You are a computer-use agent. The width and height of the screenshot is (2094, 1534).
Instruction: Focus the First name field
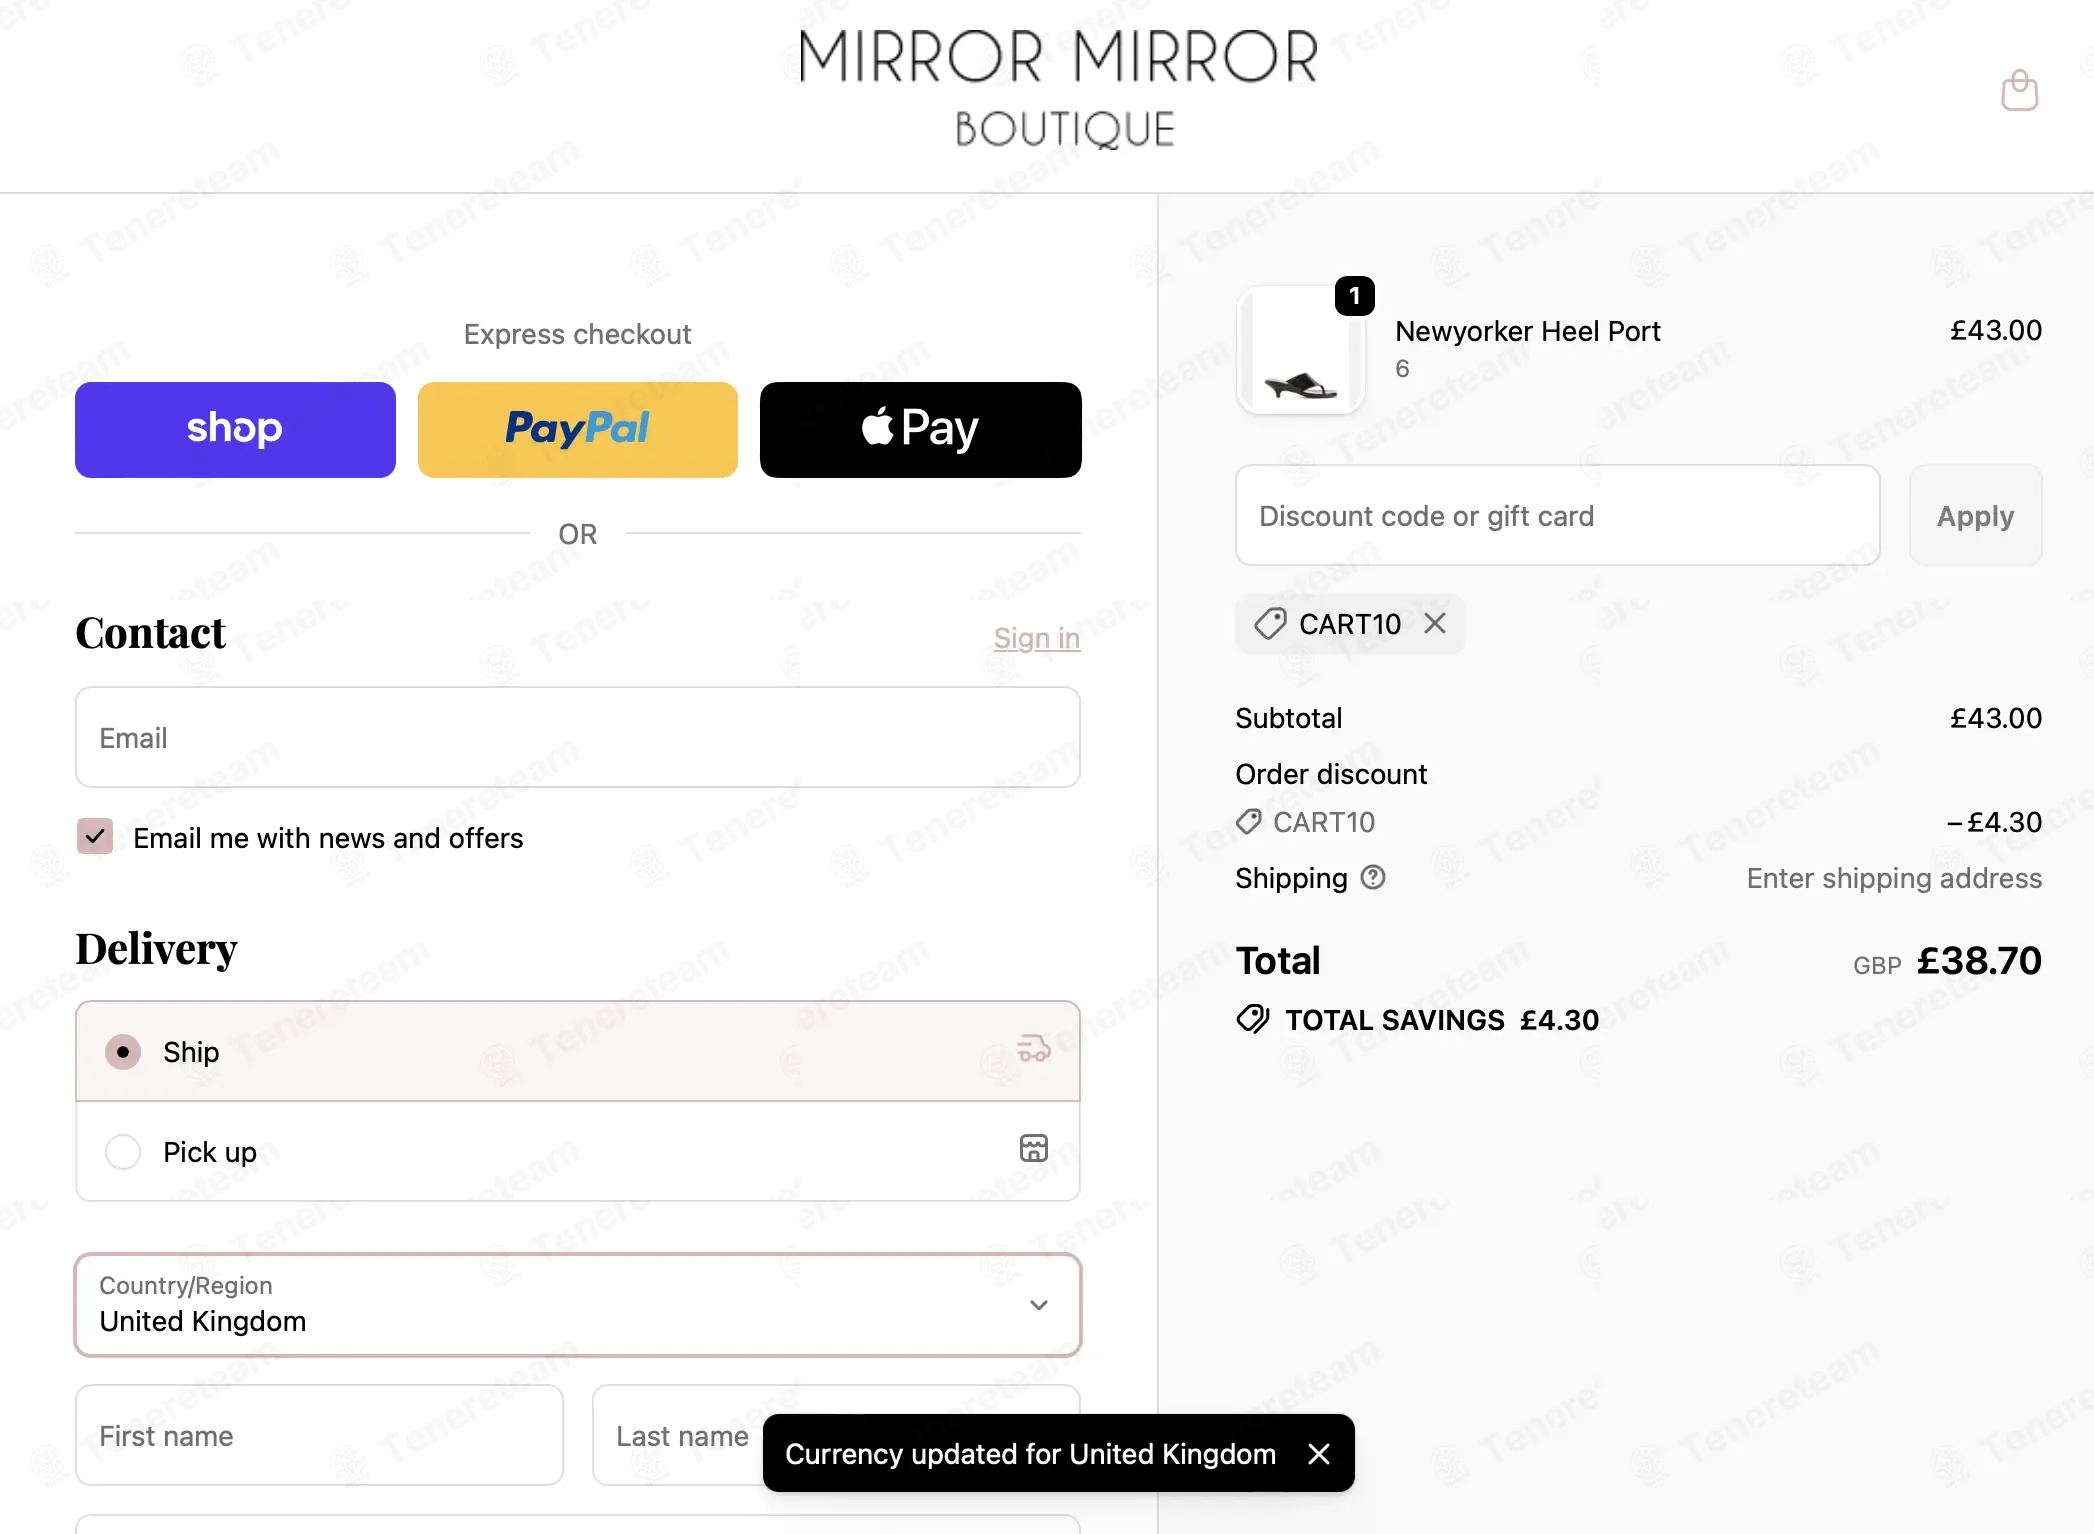point(319,1435)
